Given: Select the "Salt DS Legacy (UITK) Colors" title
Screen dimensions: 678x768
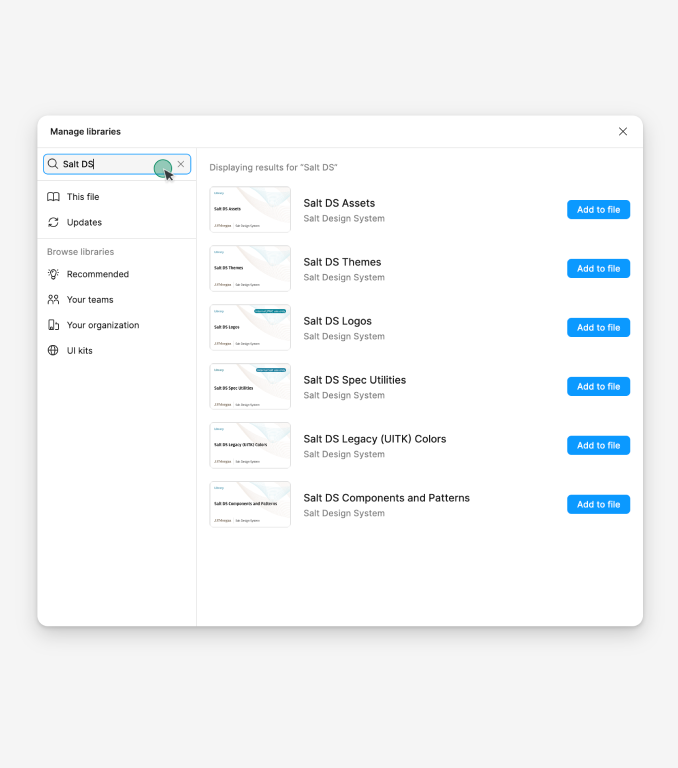Looking at the screenshot, I should pyautogui.click(x=375, y=439).
